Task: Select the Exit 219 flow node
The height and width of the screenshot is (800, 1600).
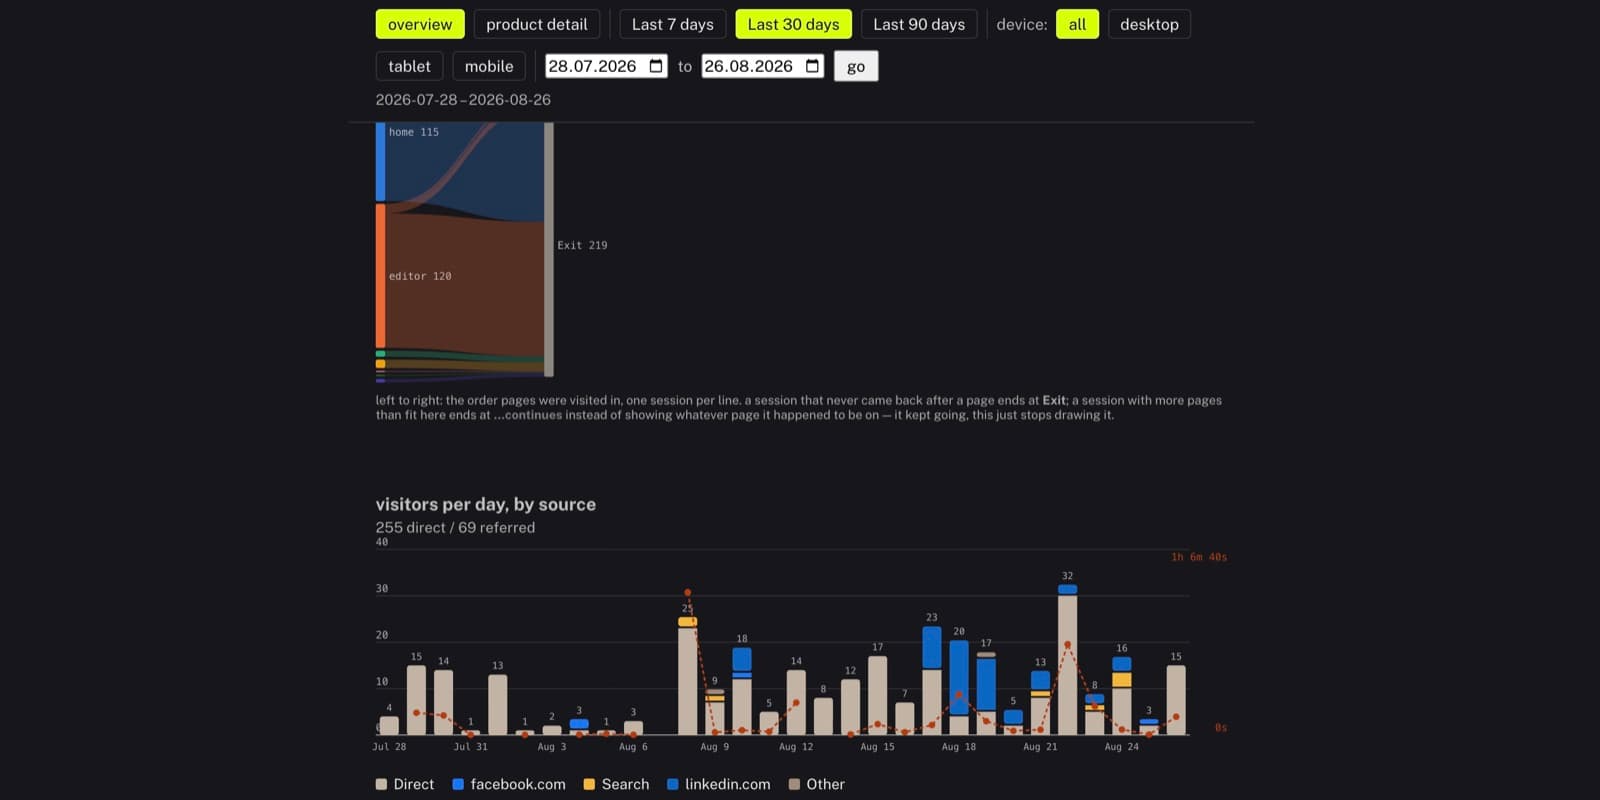Action: pos(549,249)
